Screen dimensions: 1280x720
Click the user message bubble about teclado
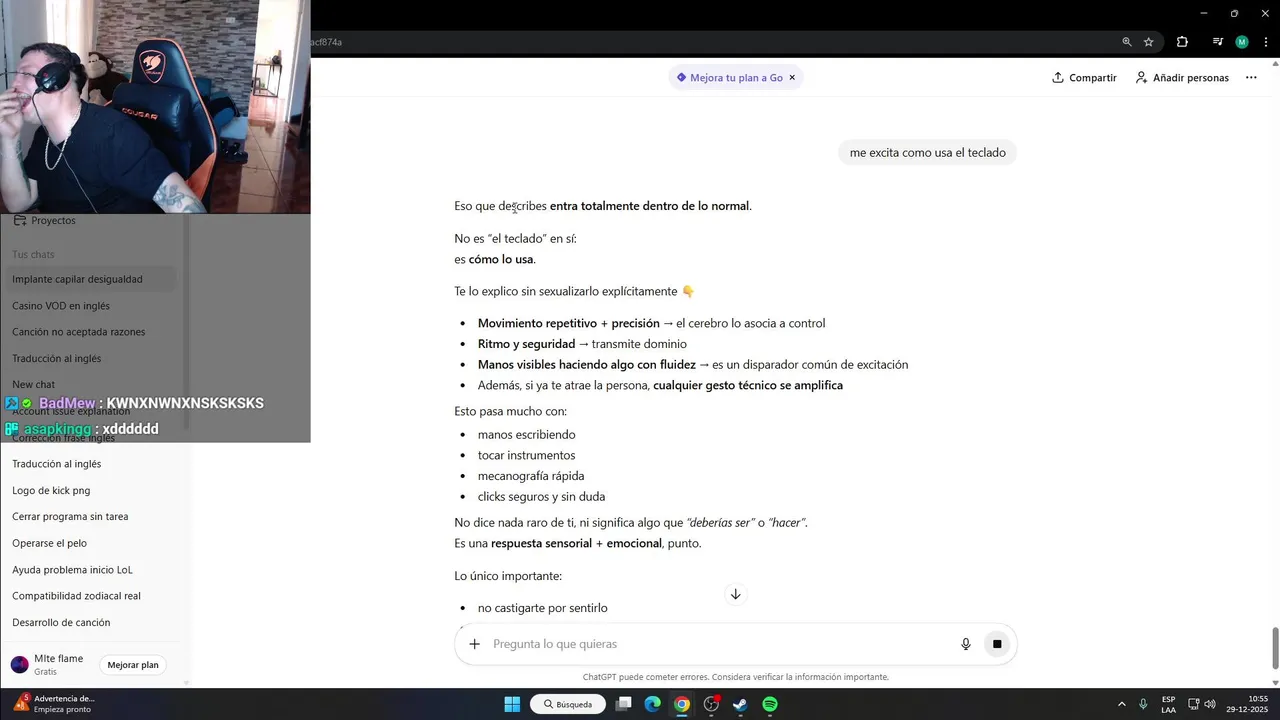(x=927, y=153)
